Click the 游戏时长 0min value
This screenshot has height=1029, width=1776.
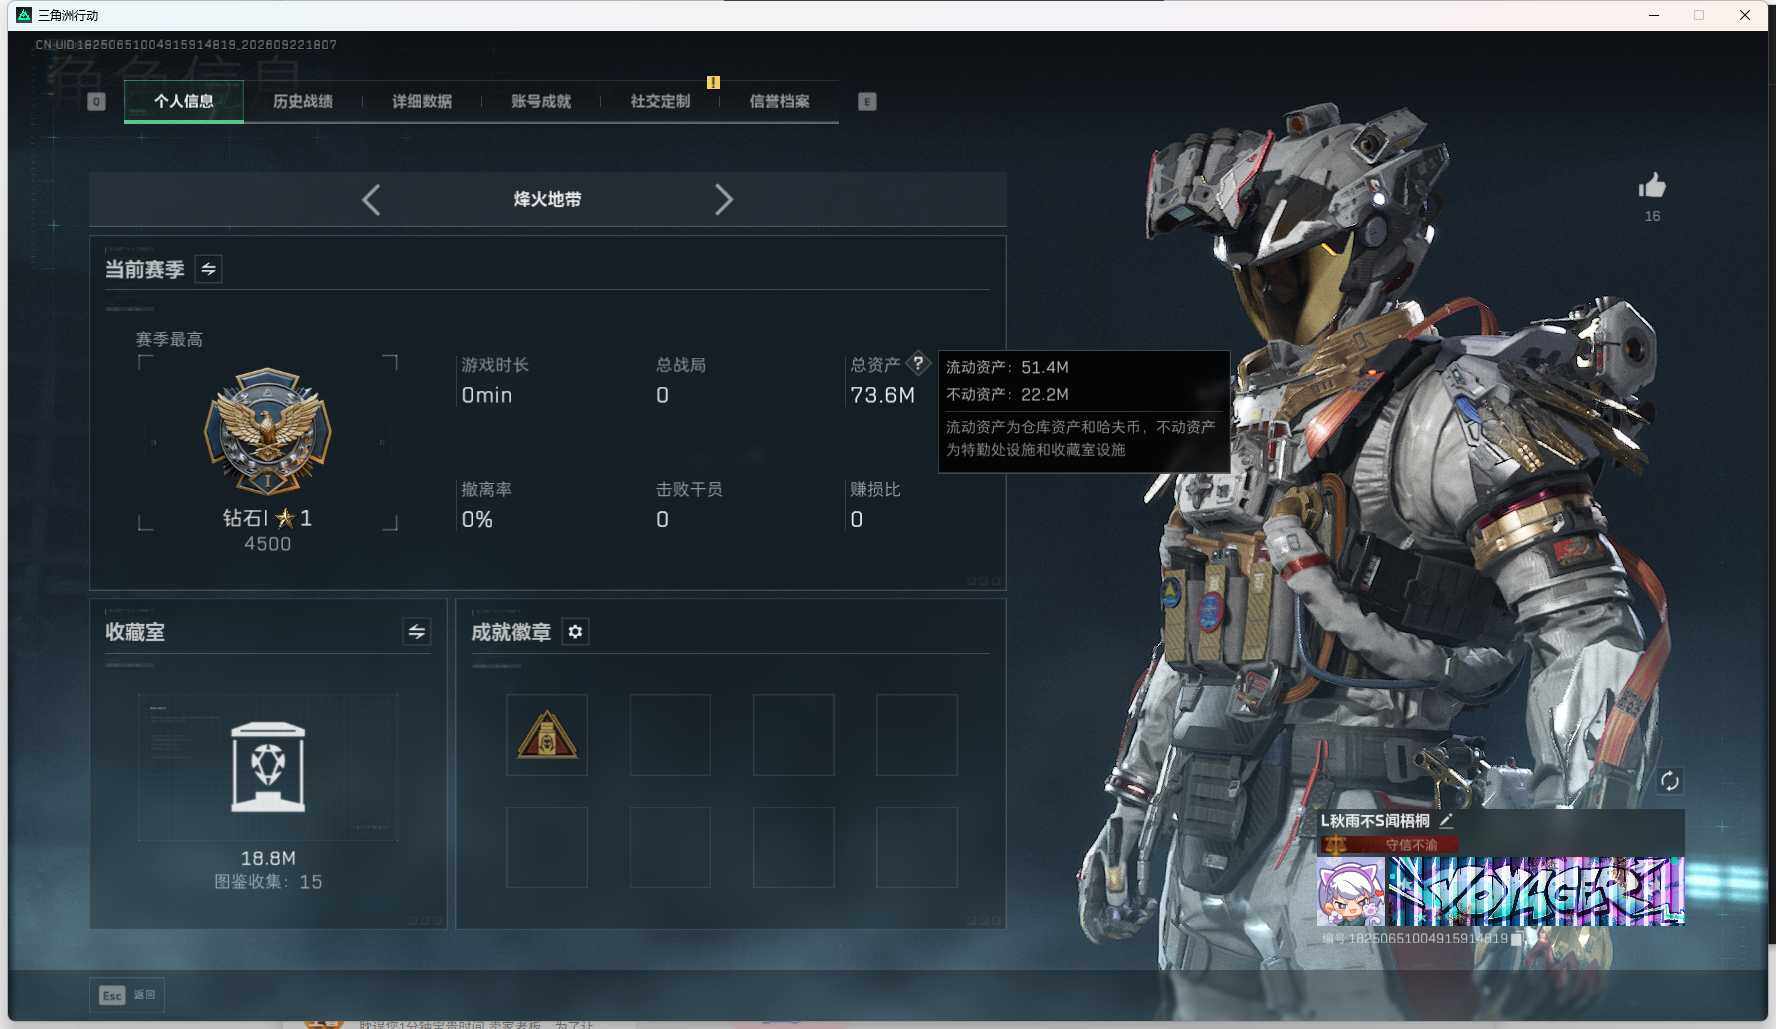pyautogui.click(x=487, y=395)
